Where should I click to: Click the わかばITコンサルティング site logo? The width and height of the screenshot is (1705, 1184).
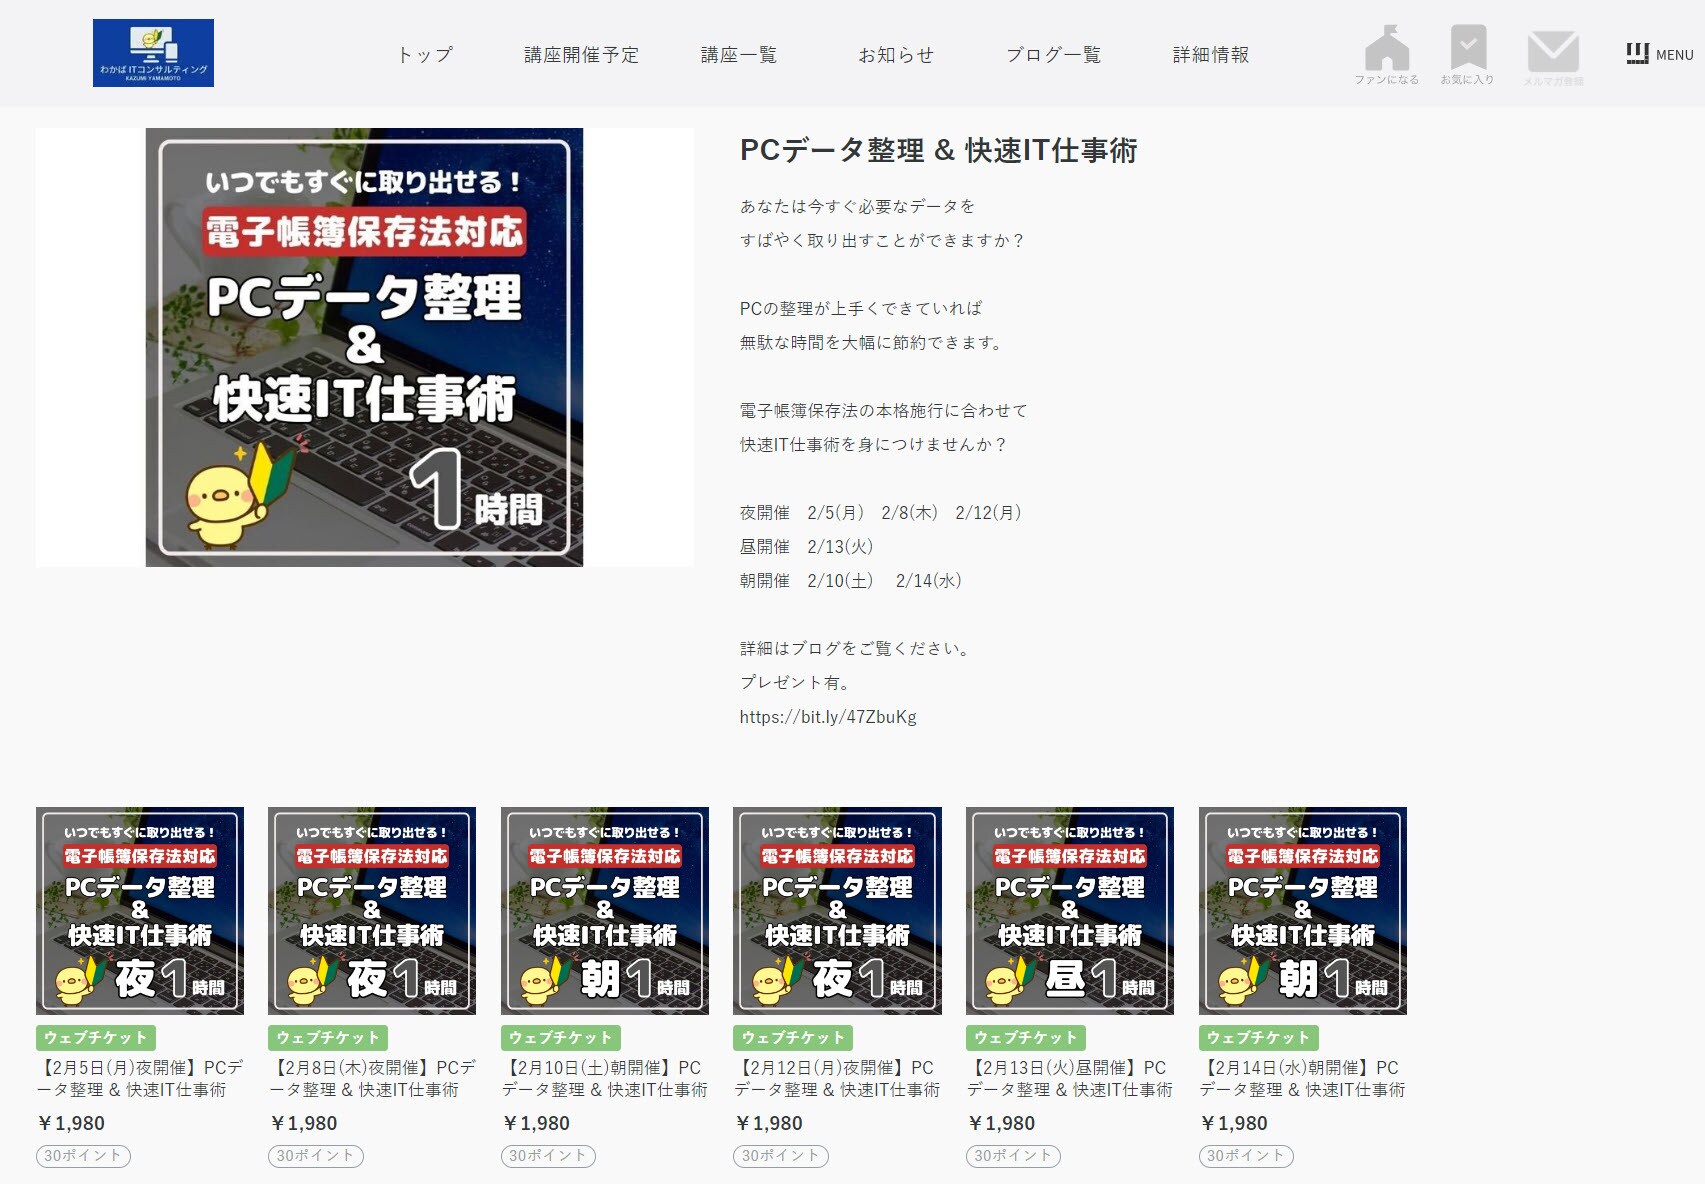[153, 53]
